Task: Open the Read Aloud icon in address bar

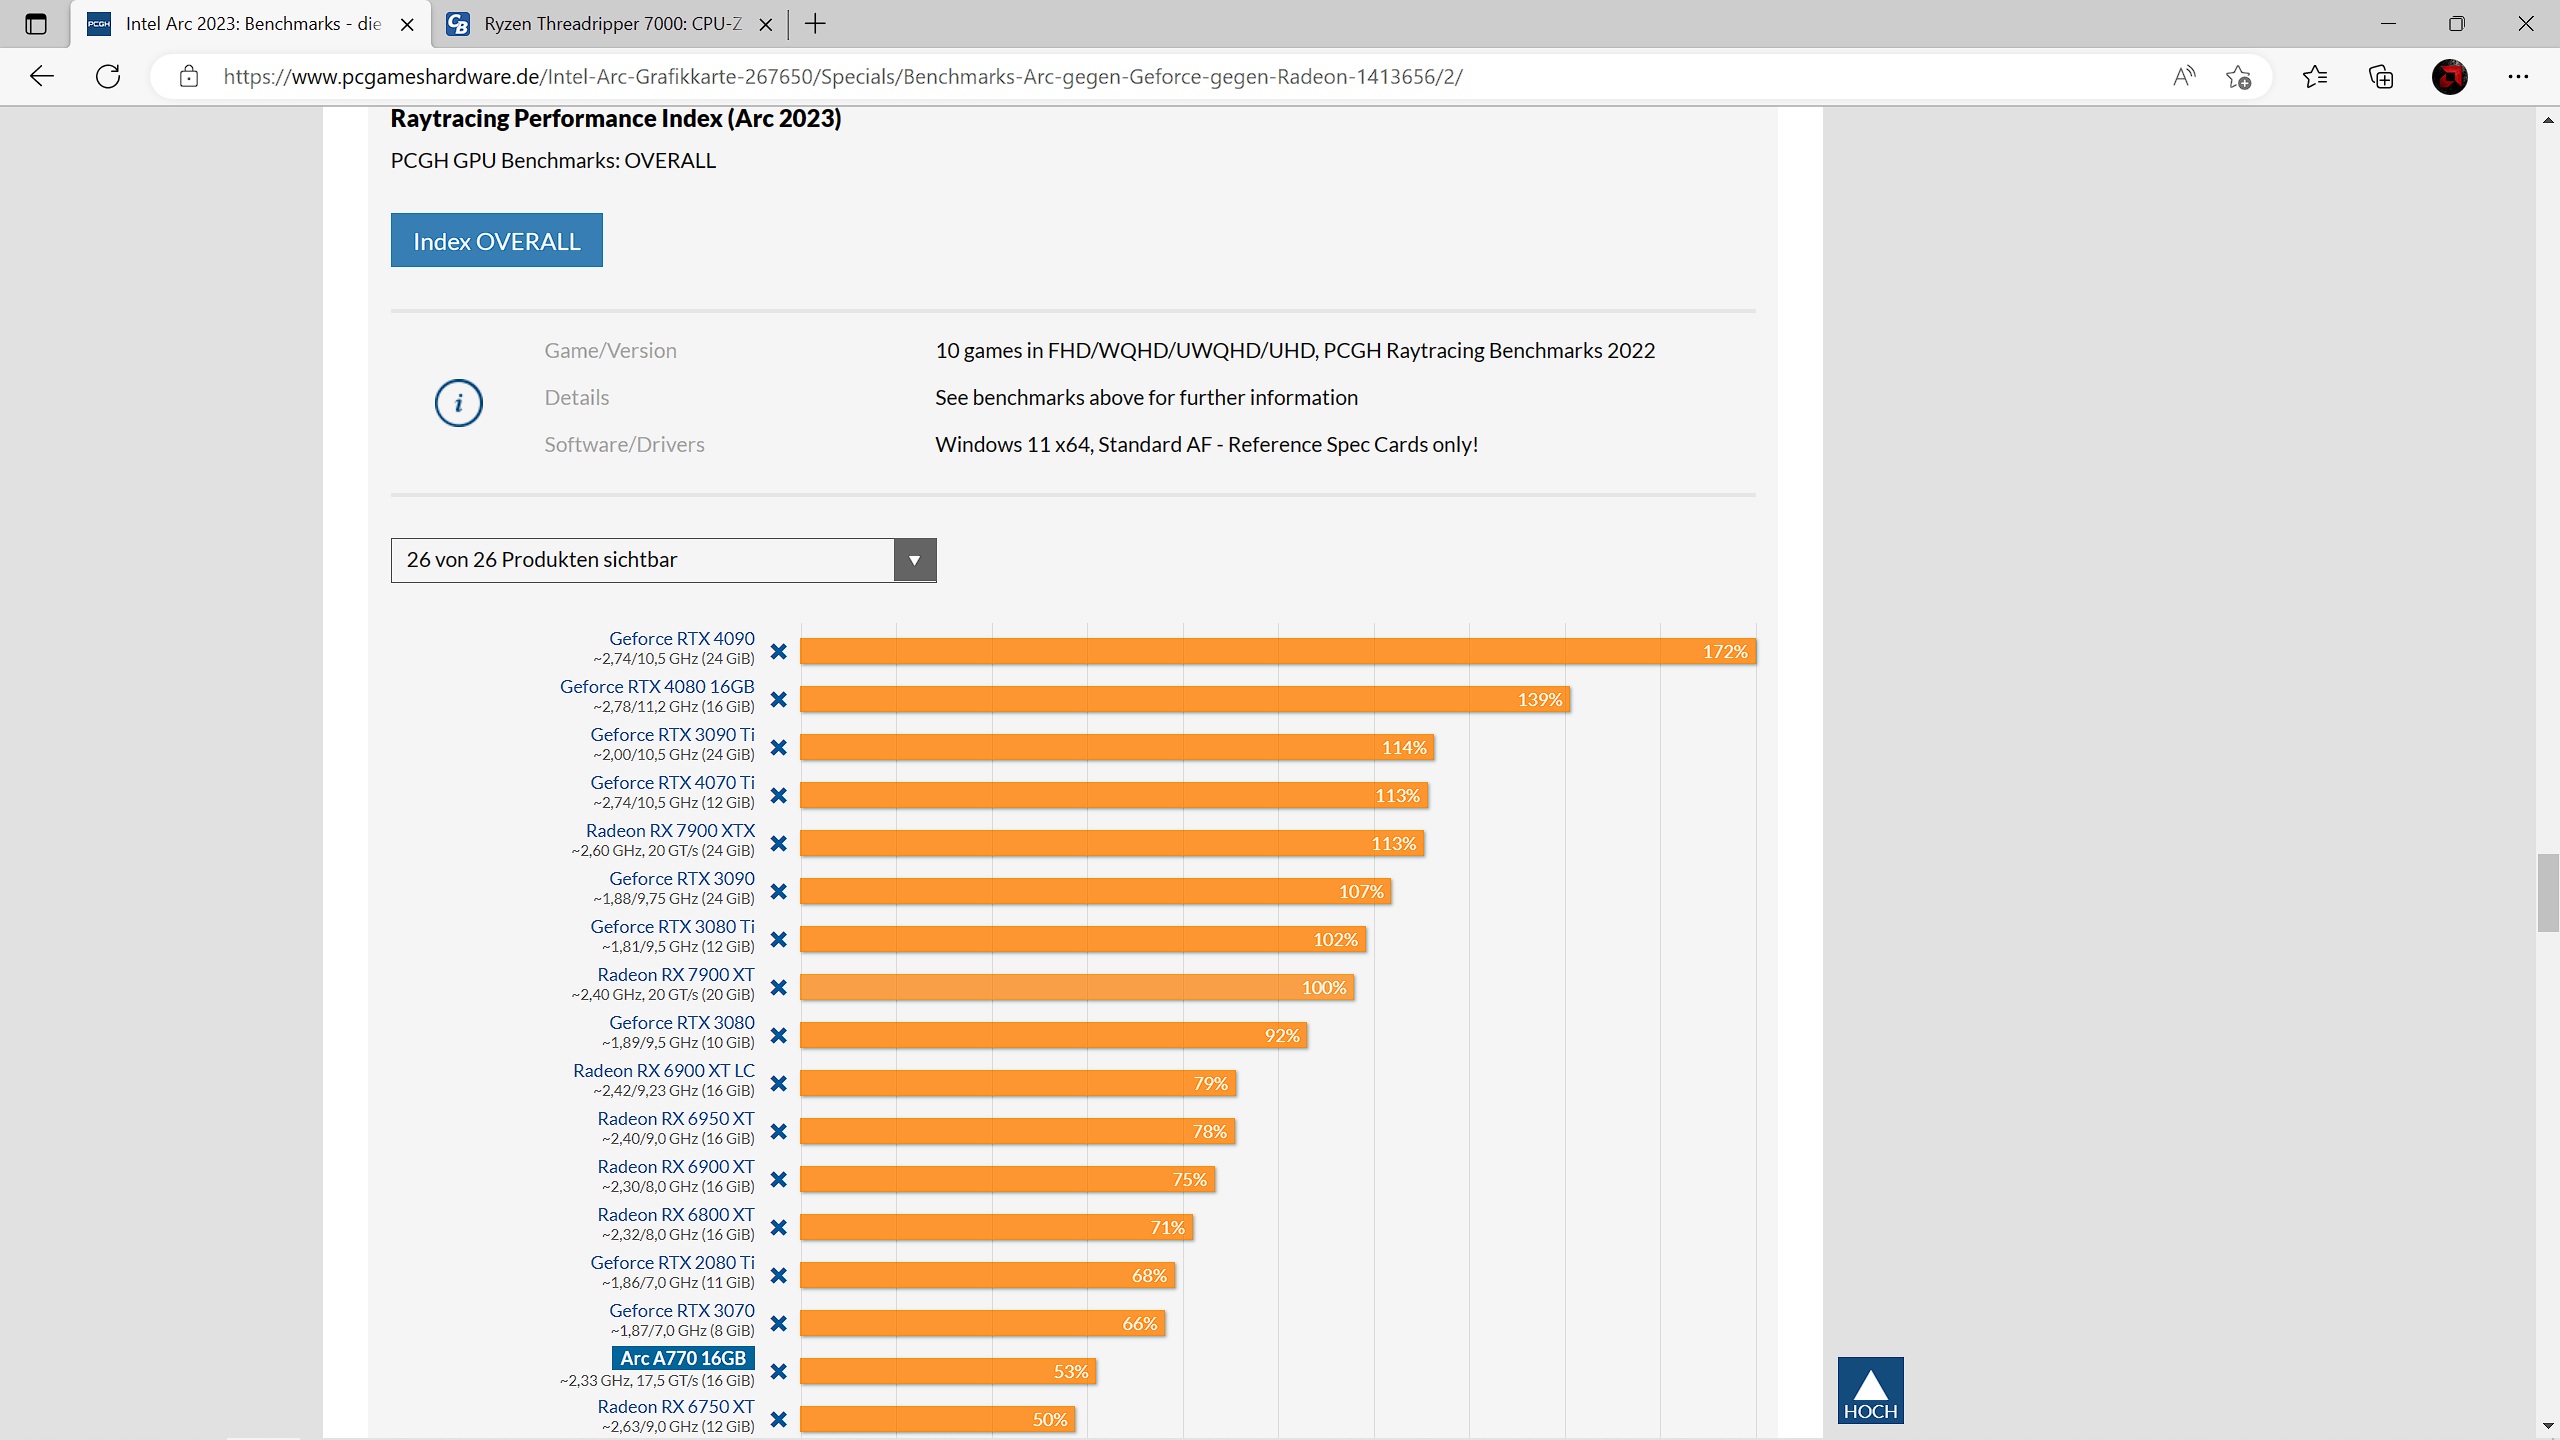Action: click(x=2184, y=76)
